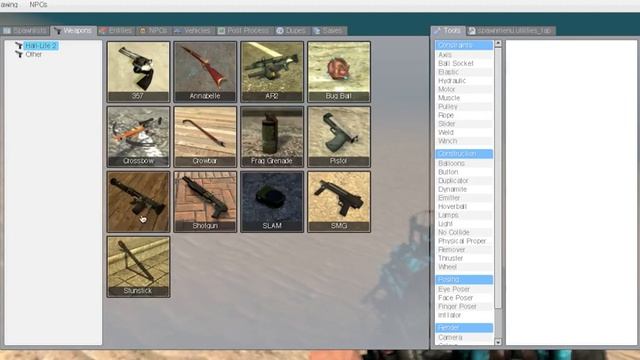The width and height of the screenshot is (640, 360).
Task: Select the Camera render tool
Action: 464,337
